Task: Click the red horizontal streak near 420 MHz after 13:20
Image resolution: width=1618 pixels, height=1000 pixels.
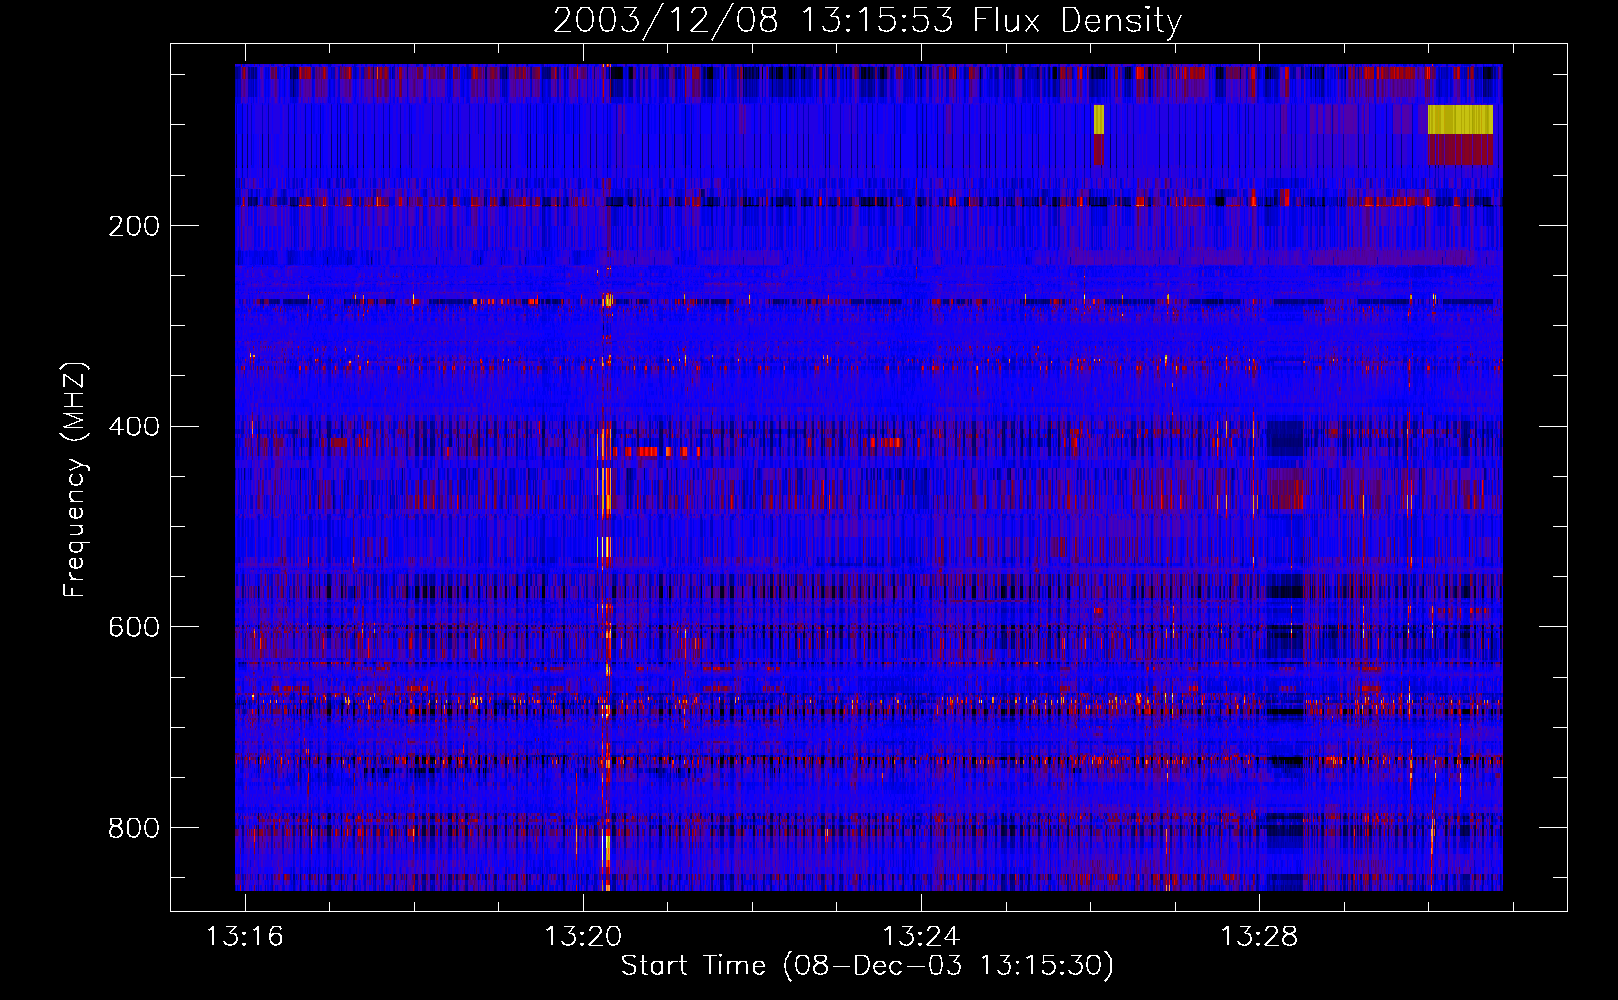Action: [x=656, y=452]
